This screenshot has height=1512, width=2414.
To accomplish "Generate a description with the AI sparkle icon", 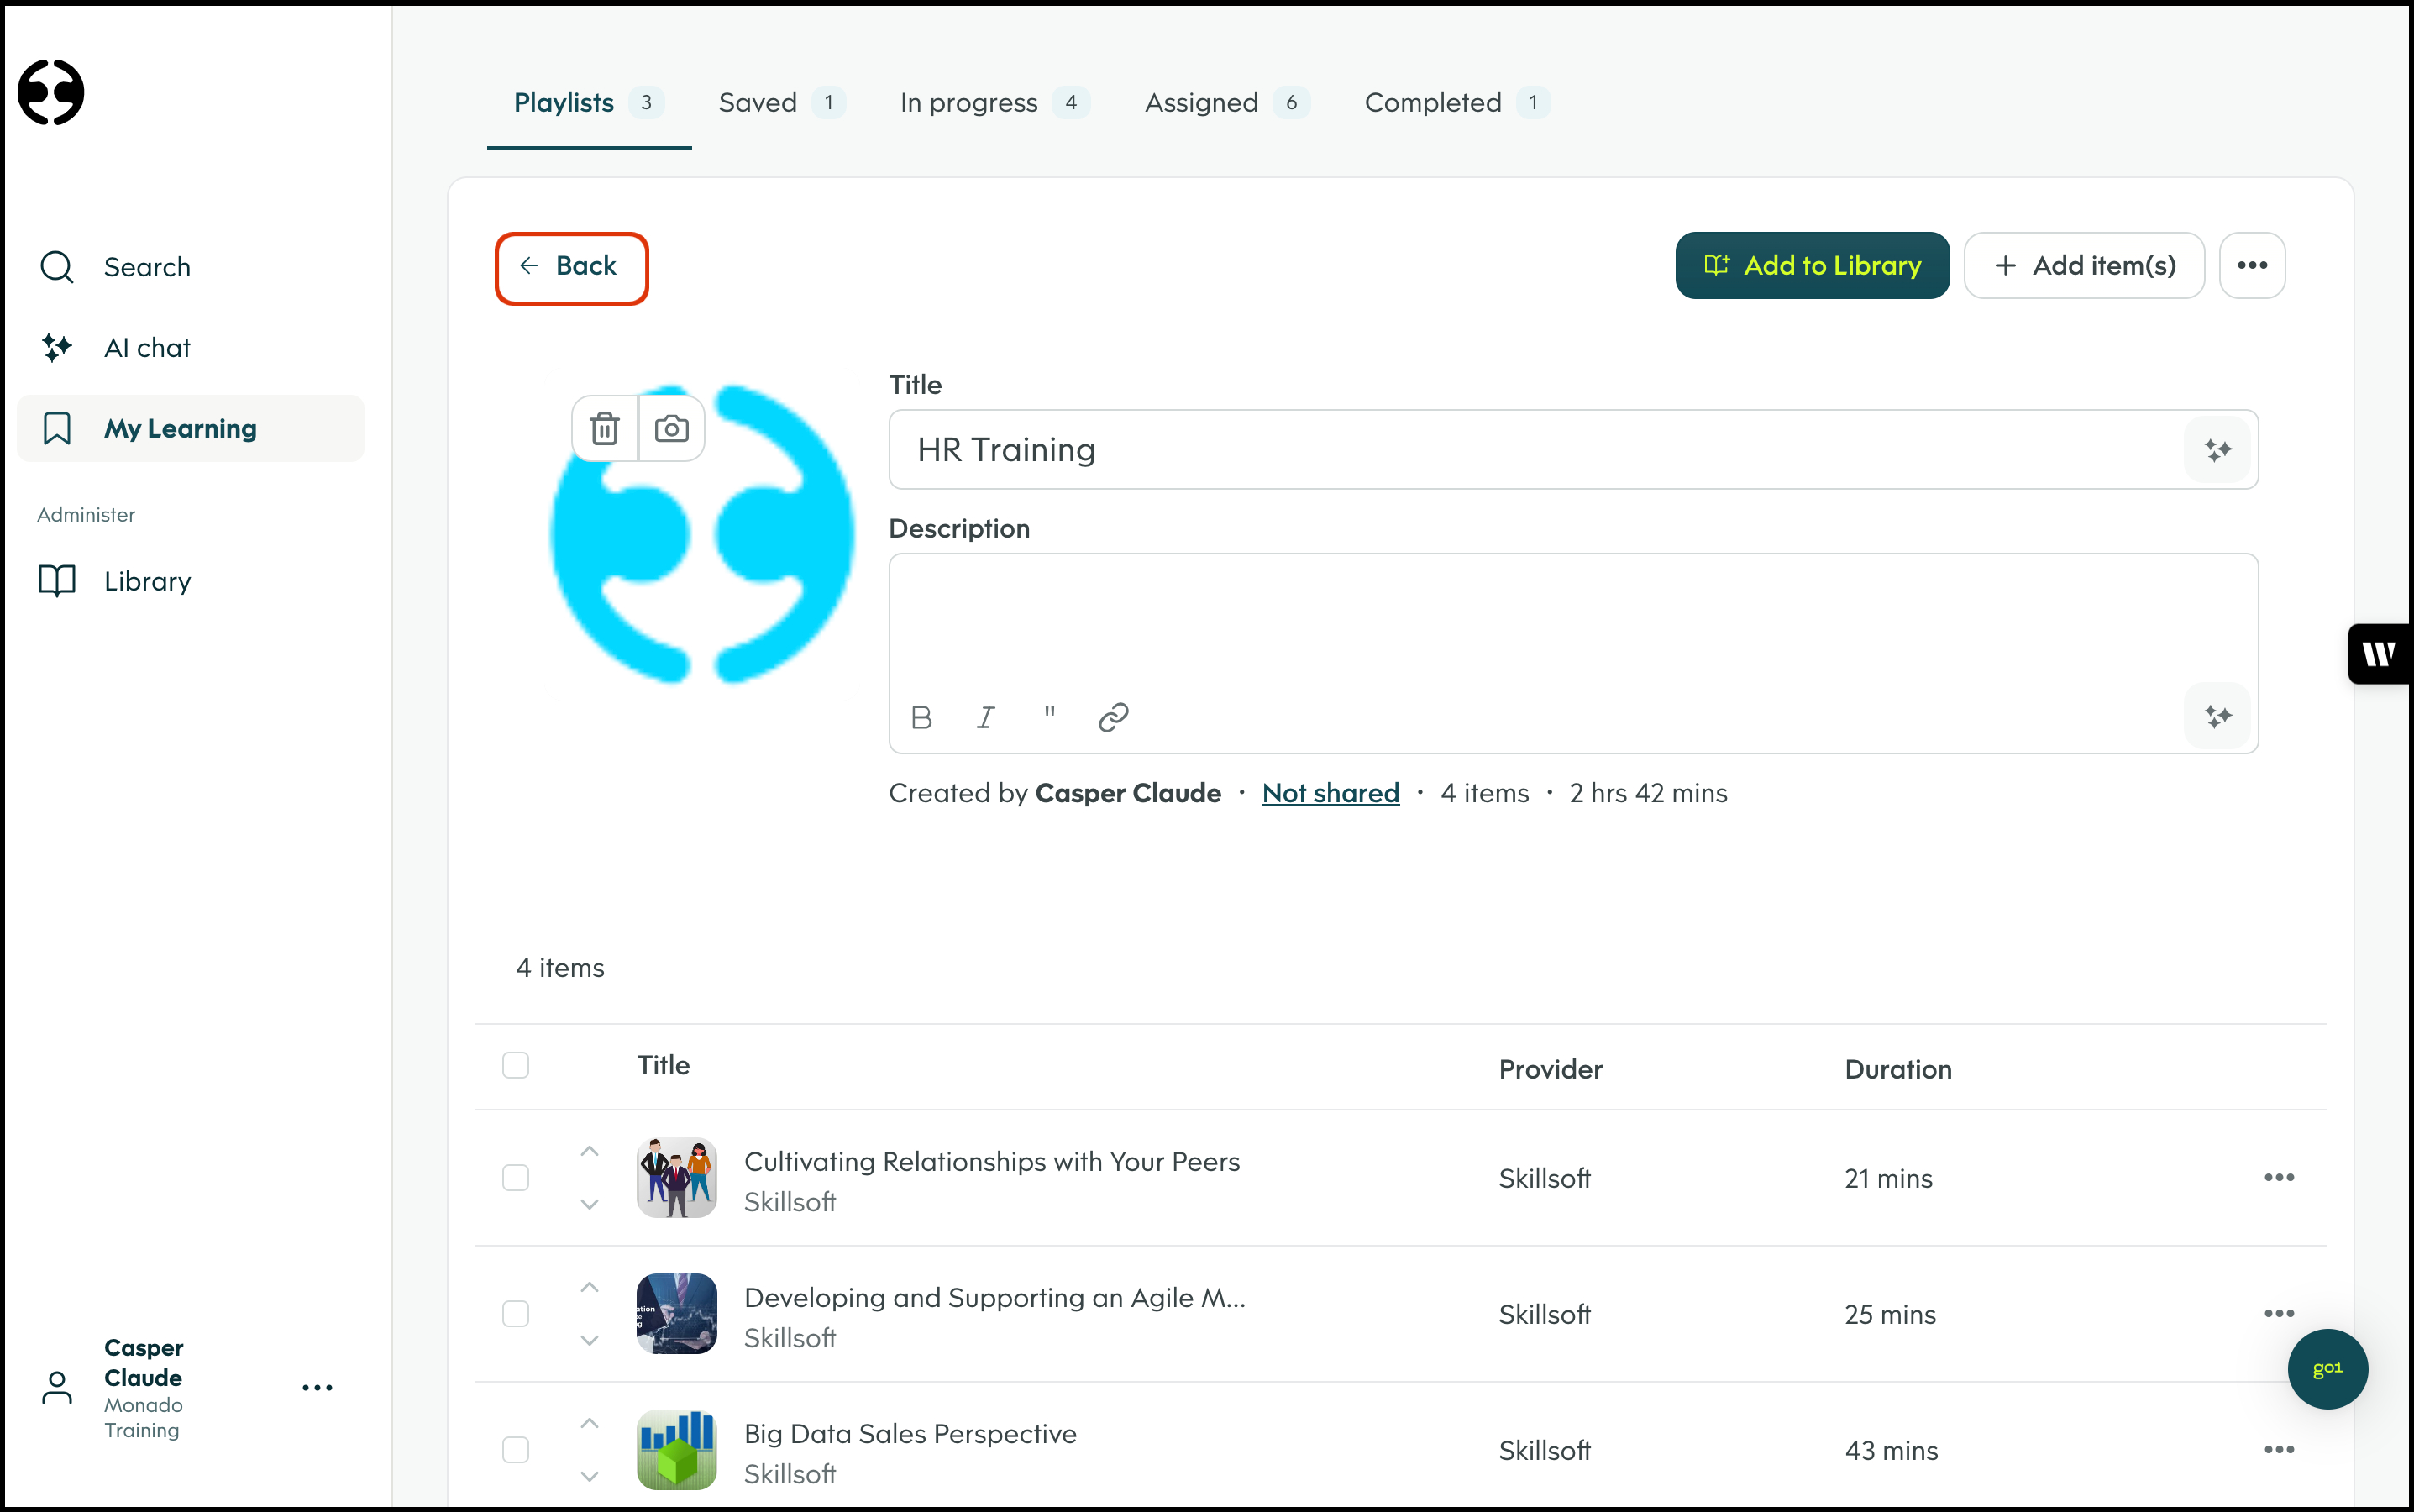I will click(2218, 716).
